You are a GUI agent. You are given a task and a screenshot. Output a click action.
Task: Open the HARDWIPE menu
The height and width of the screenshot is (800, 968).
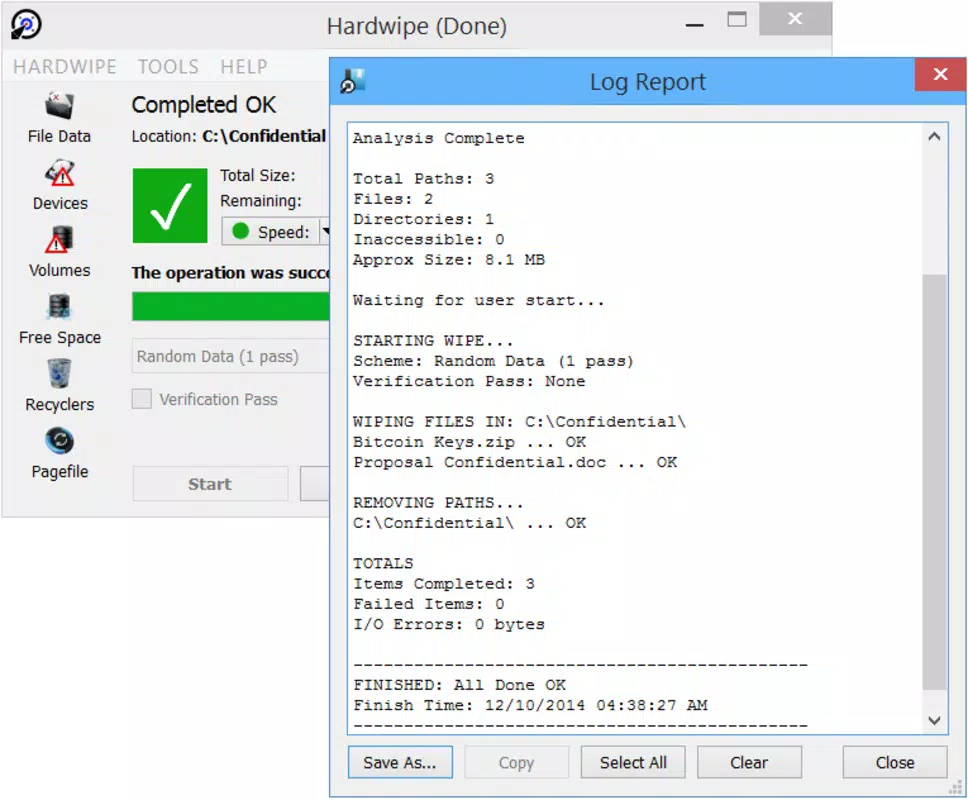(x=65, y=67)
